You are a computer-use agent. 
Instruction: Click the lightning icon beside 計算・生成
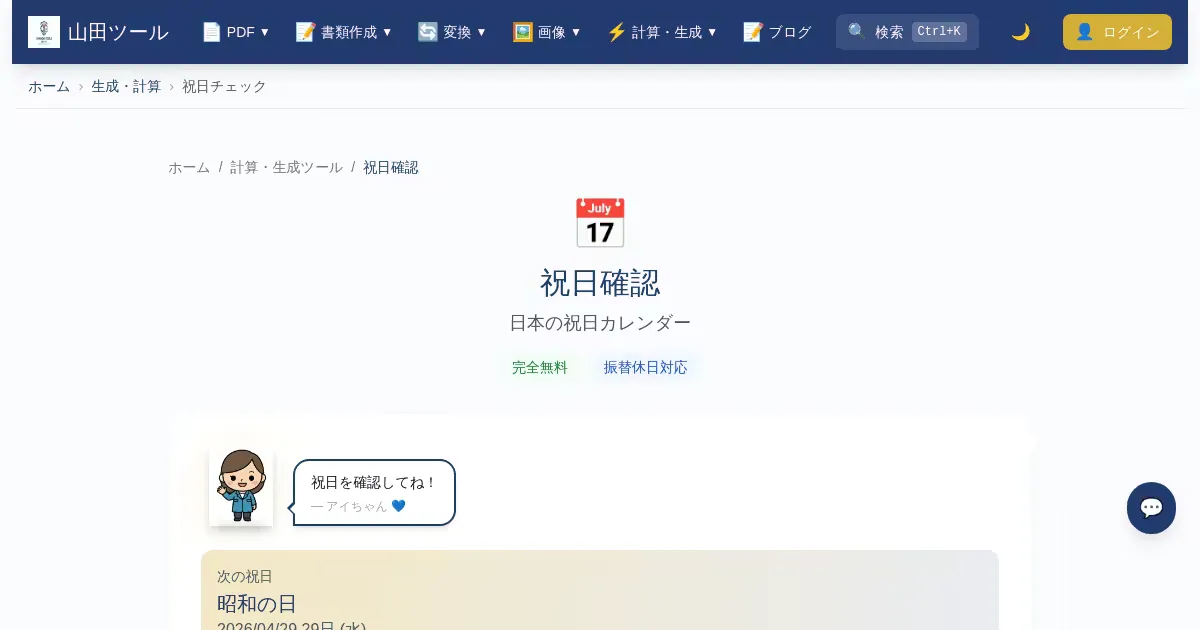pos(616,32)
